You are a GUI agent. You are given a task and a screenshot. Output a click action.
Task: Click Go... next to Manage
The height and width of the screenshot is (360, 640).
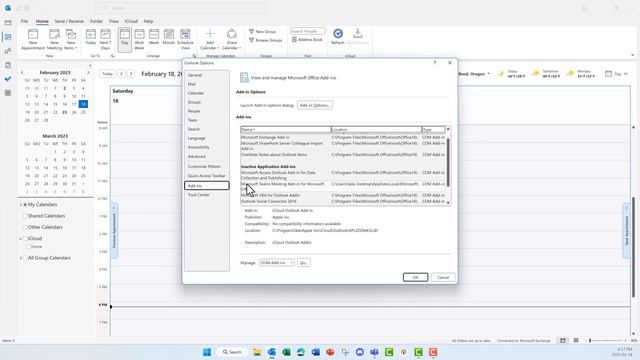(x=304, y=263)
